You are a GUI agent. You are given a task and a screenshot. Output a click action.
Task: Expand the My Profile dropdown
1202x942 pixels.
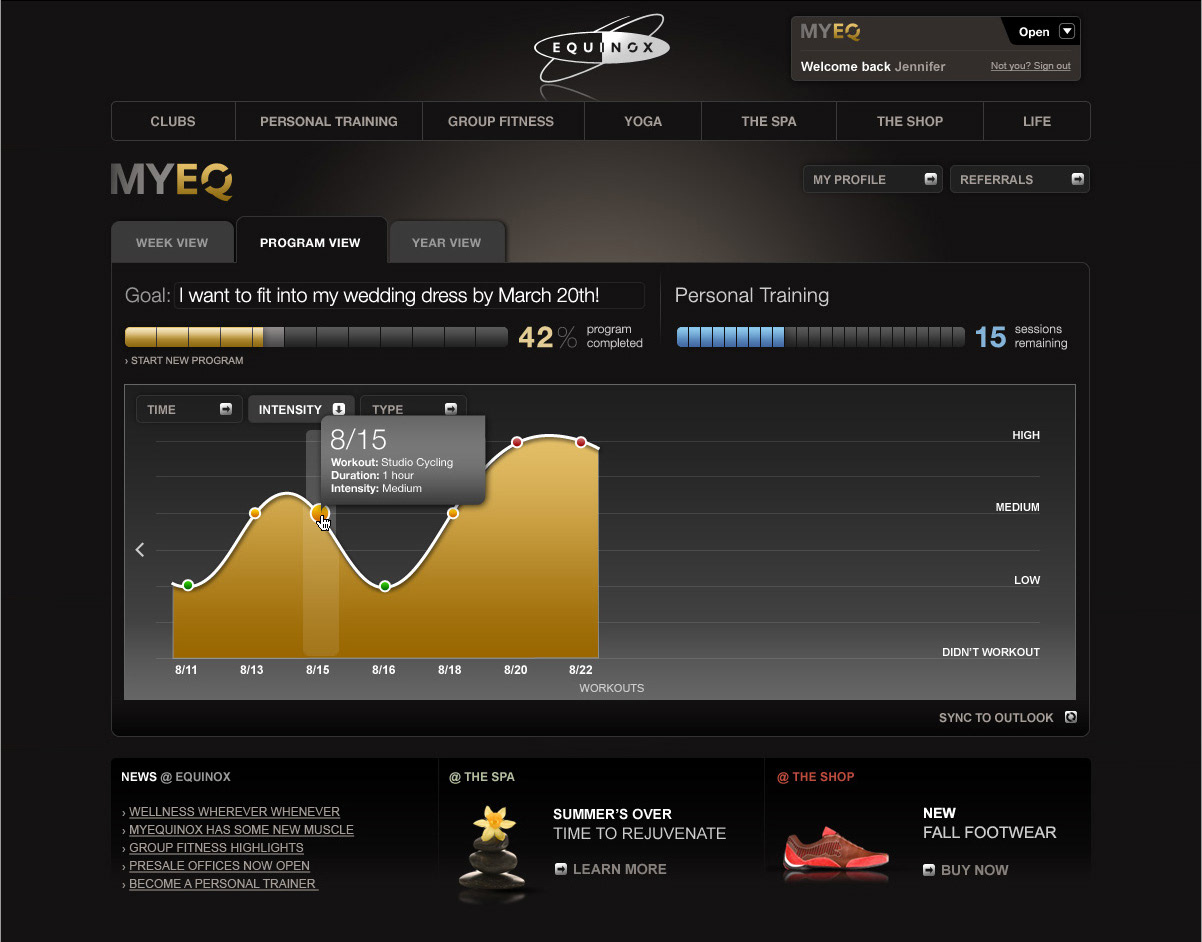point(873,179)
